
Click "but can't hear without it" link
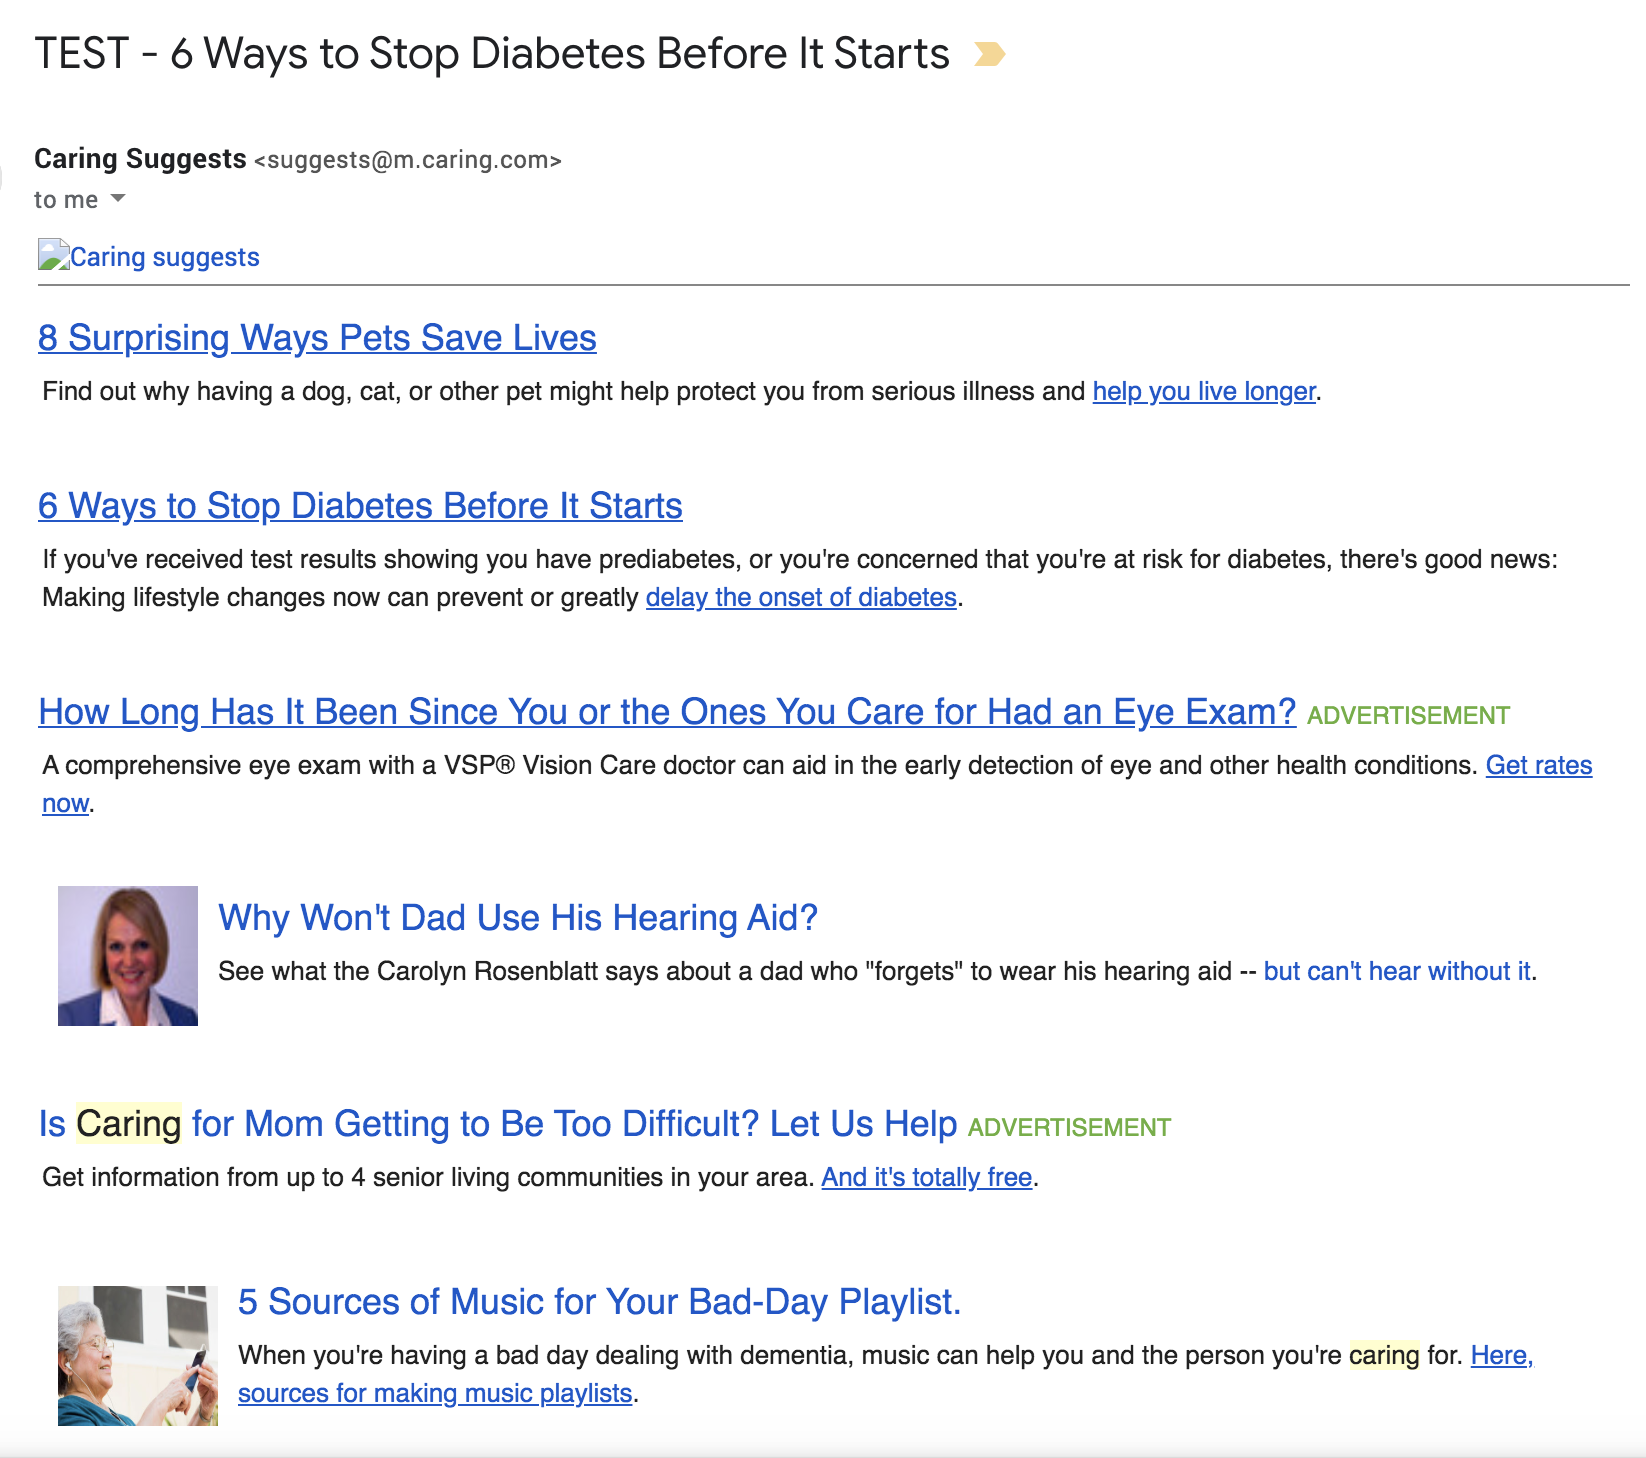[x=1397, y=971]
